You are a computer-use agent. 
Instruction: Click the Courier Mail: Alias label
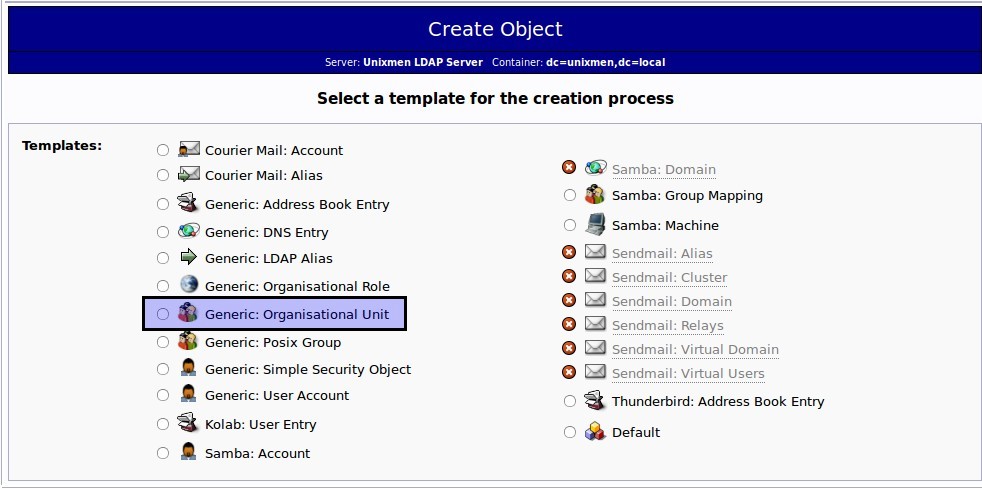click(x=264, y=175)
